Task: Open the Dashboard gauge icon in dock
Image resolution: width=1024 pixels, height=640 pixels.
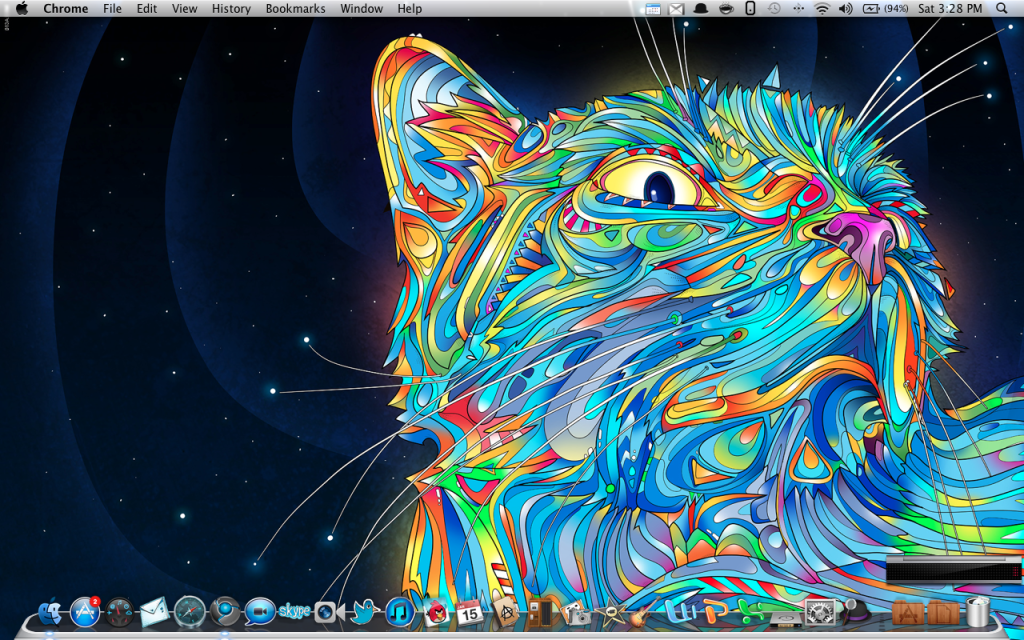Action: point(120,613)
